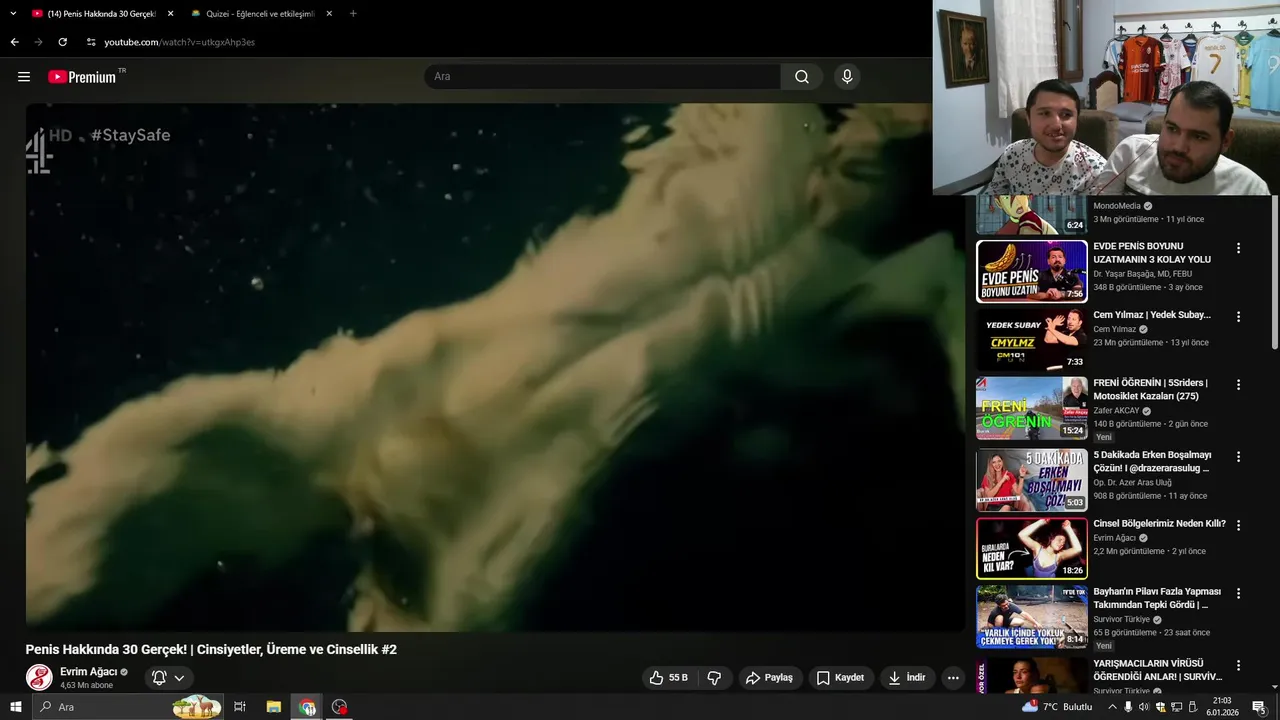This screenshot has width=1280, height=720.
Task: Open options for YARIŞMACILARIN VİRÜSÜ video
Action: pyautogui.click(x=1238, y=665)
